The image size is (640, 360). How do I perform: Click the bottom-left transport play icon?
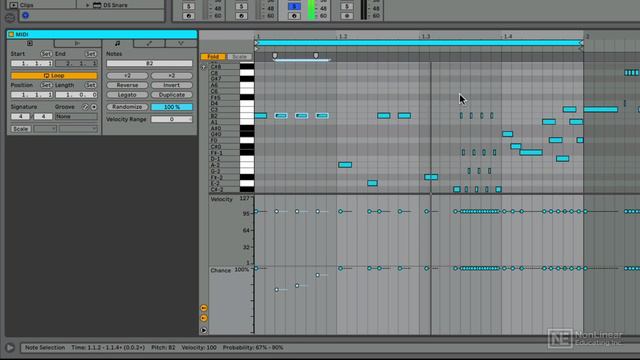click(x=10, y=348)
